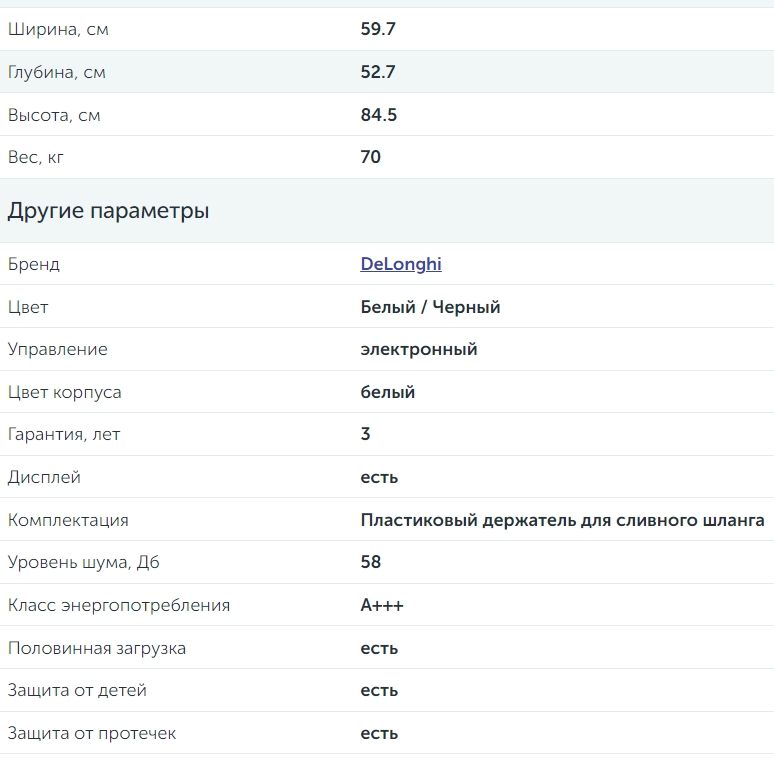Viewport: 774px width, 770px height.
Task: Click 'Пластиковый держатель для сливного шланга' text
Action: 562,520
